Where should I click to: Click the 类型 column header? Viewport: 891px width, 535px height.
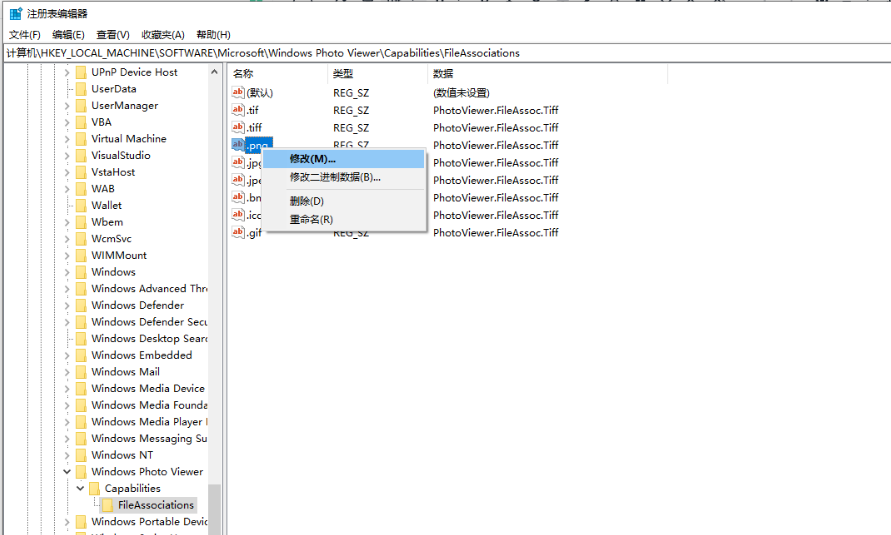tap(377, 73)
